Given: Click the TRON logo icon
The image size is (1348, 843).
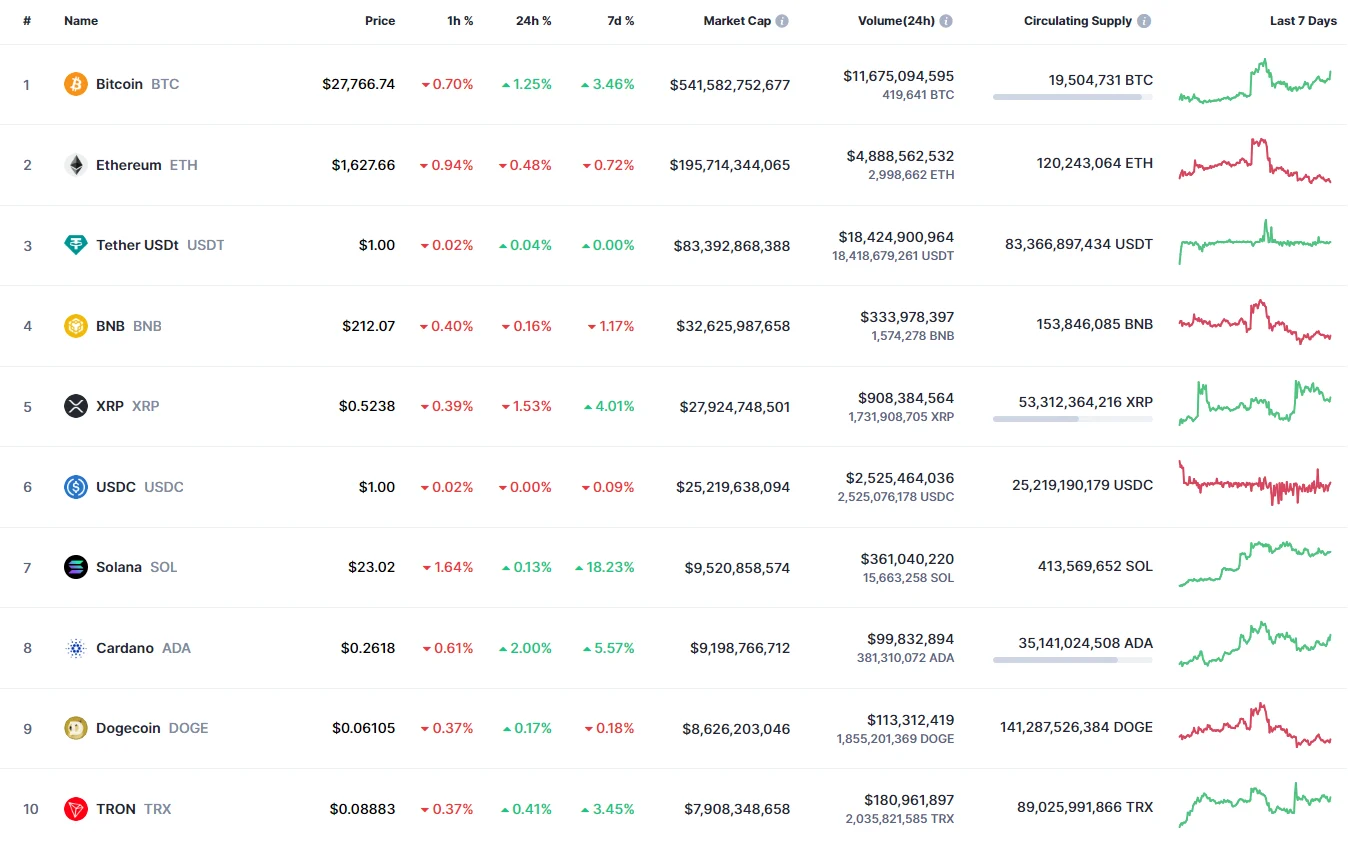Looking at the screenshot, I should click(76, 809).
